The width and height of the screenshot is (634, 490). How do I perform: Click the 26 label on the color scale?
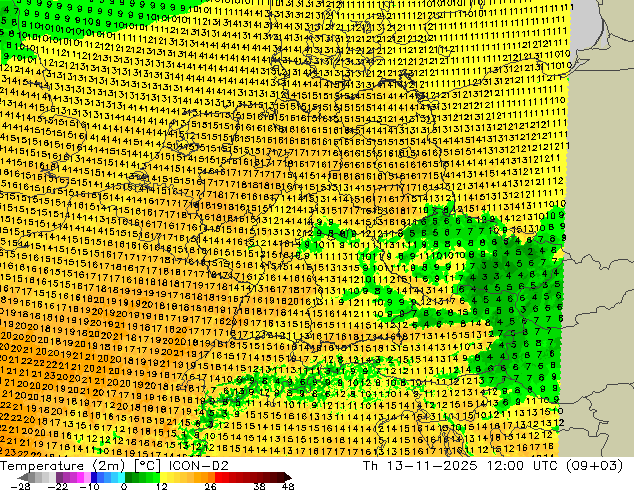coord(210,486)
